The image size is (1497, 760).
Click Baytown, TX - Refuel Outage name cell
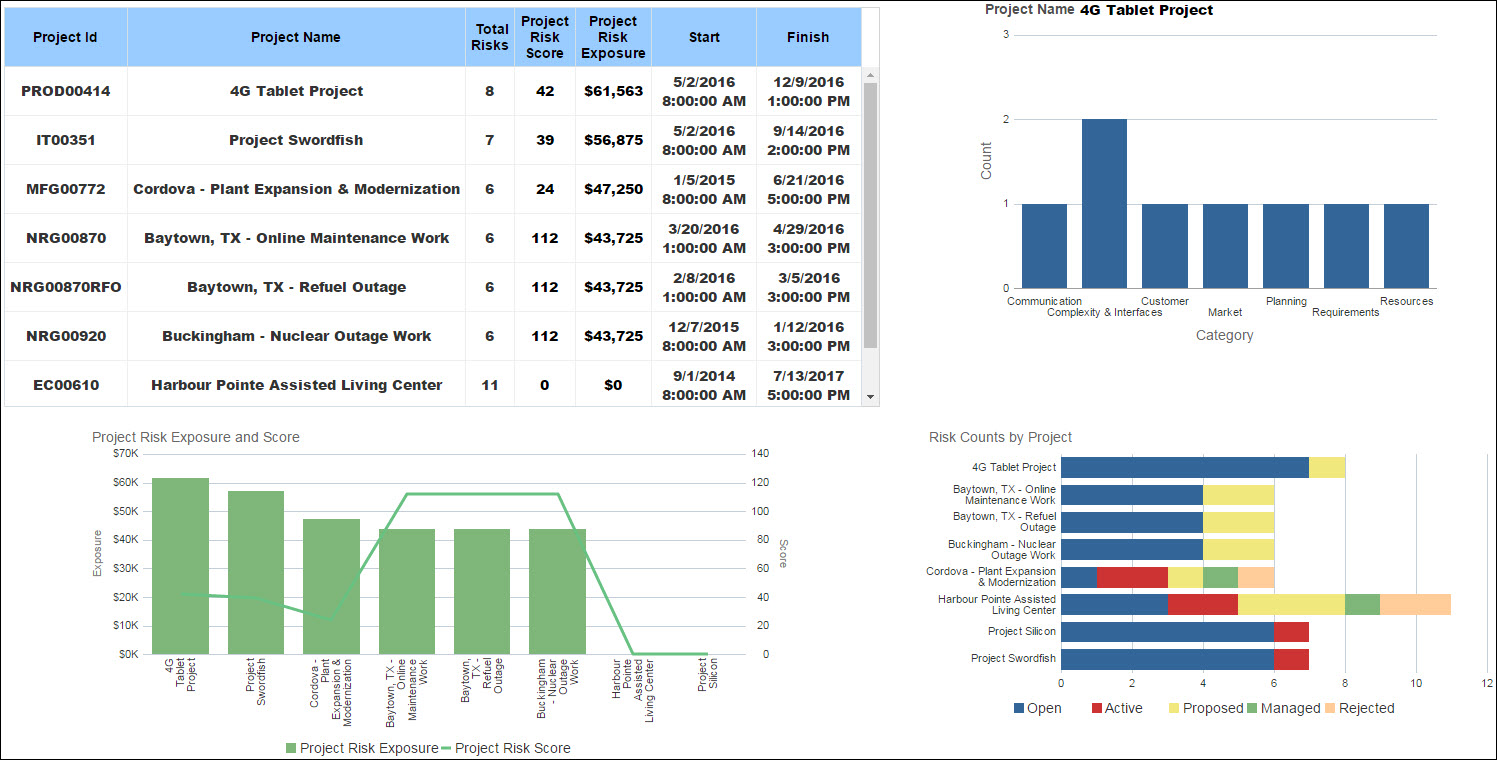[296, 287]
